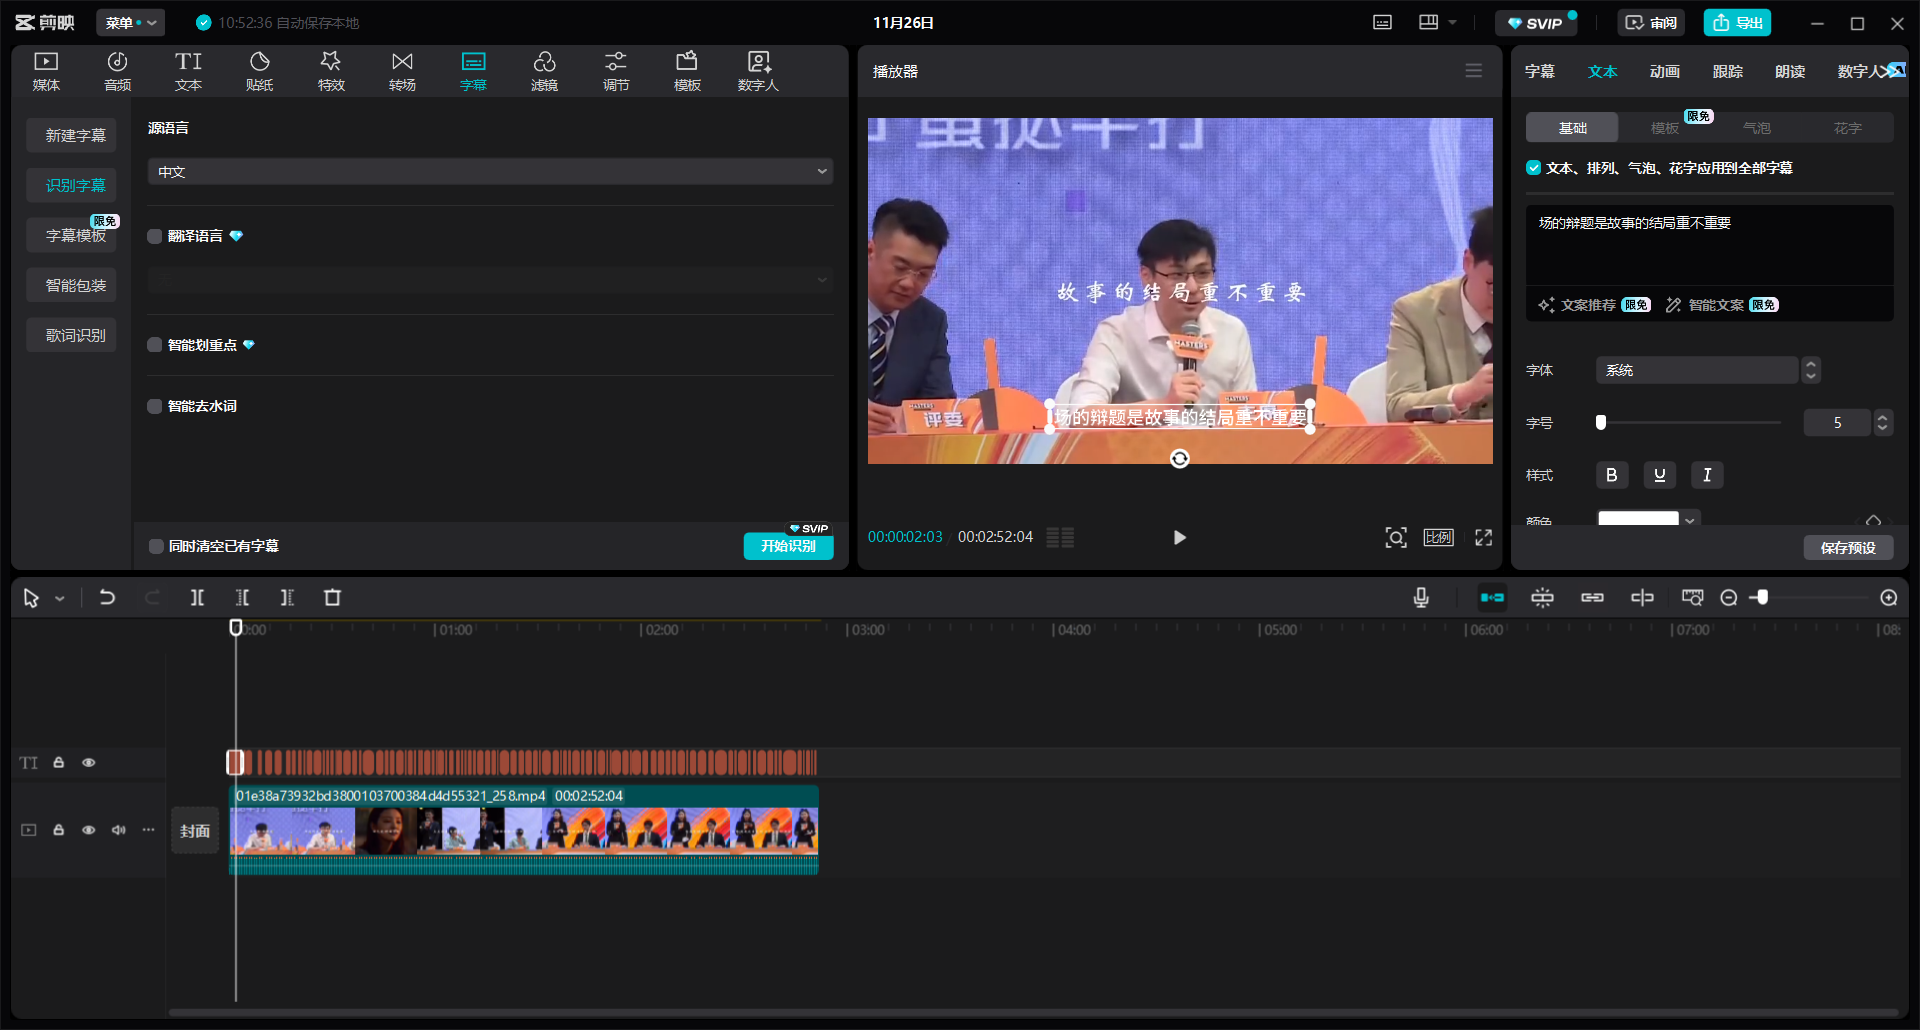Open the 菜单 menu dropdown

(130, 22)
